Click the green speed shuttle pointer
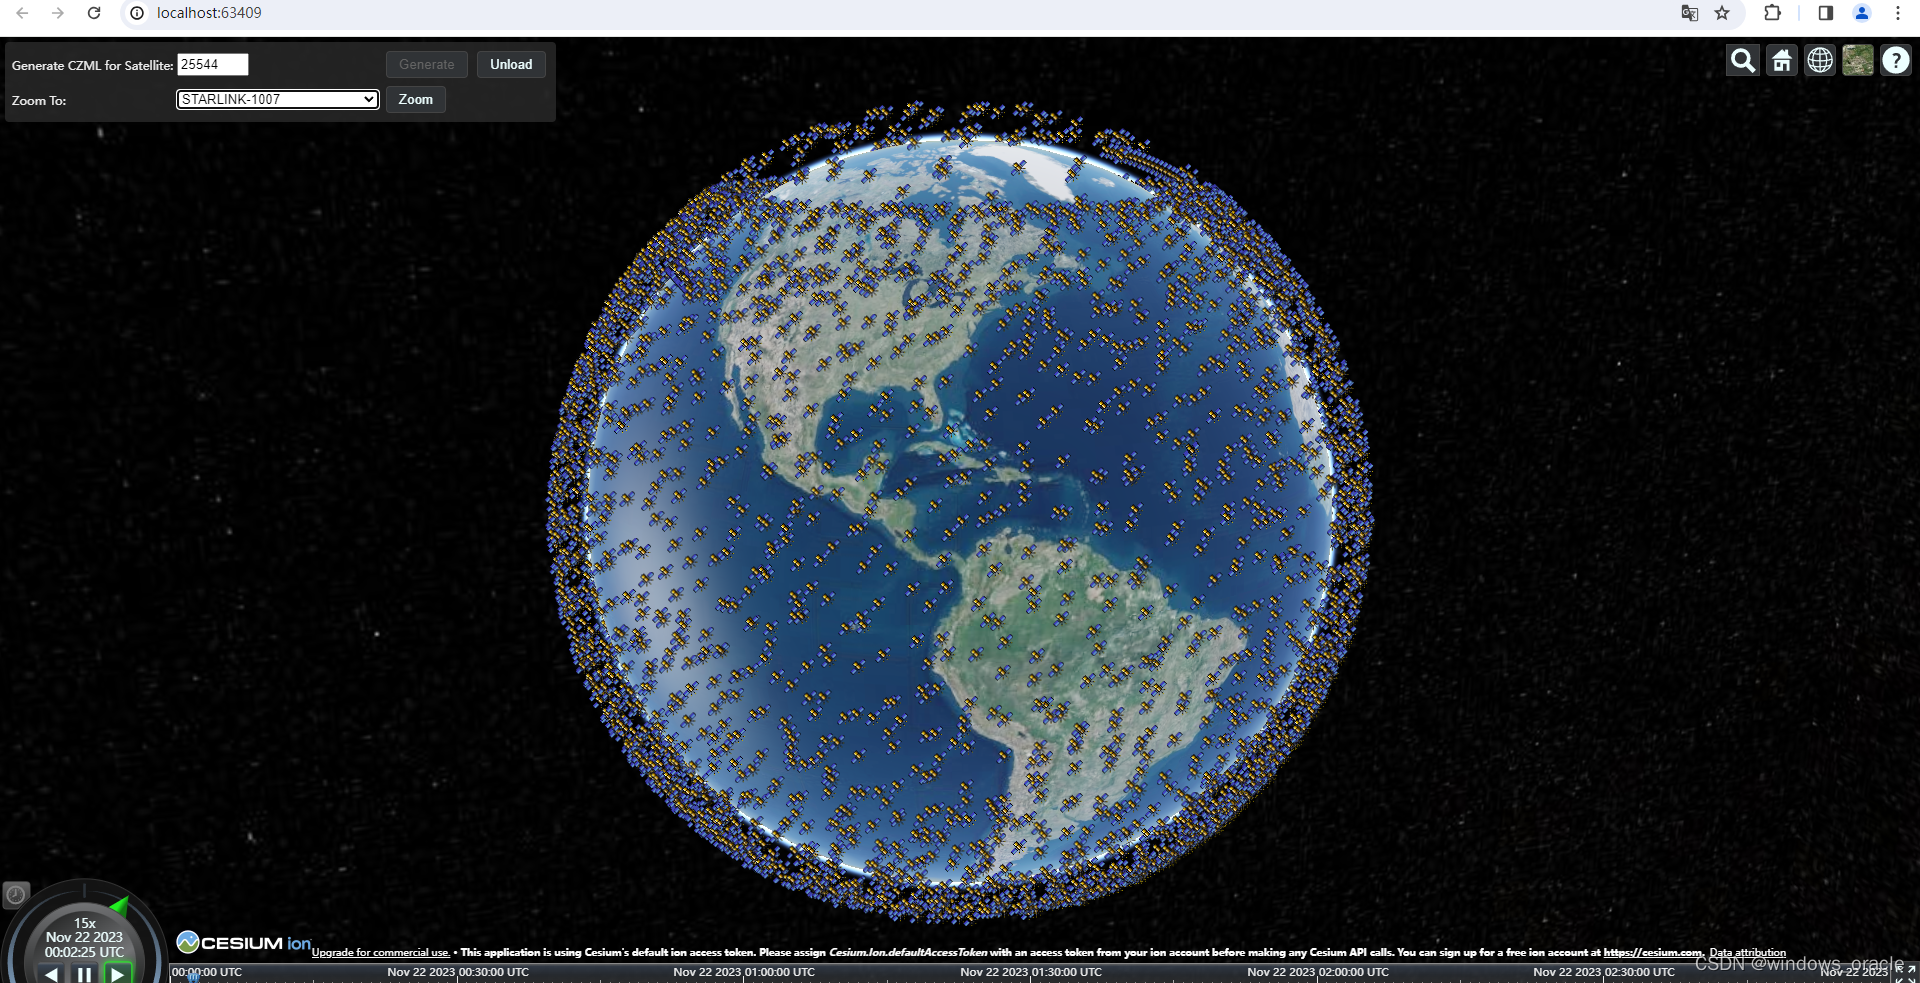Viewport: 1920px width, 983px height. [120, 906]
